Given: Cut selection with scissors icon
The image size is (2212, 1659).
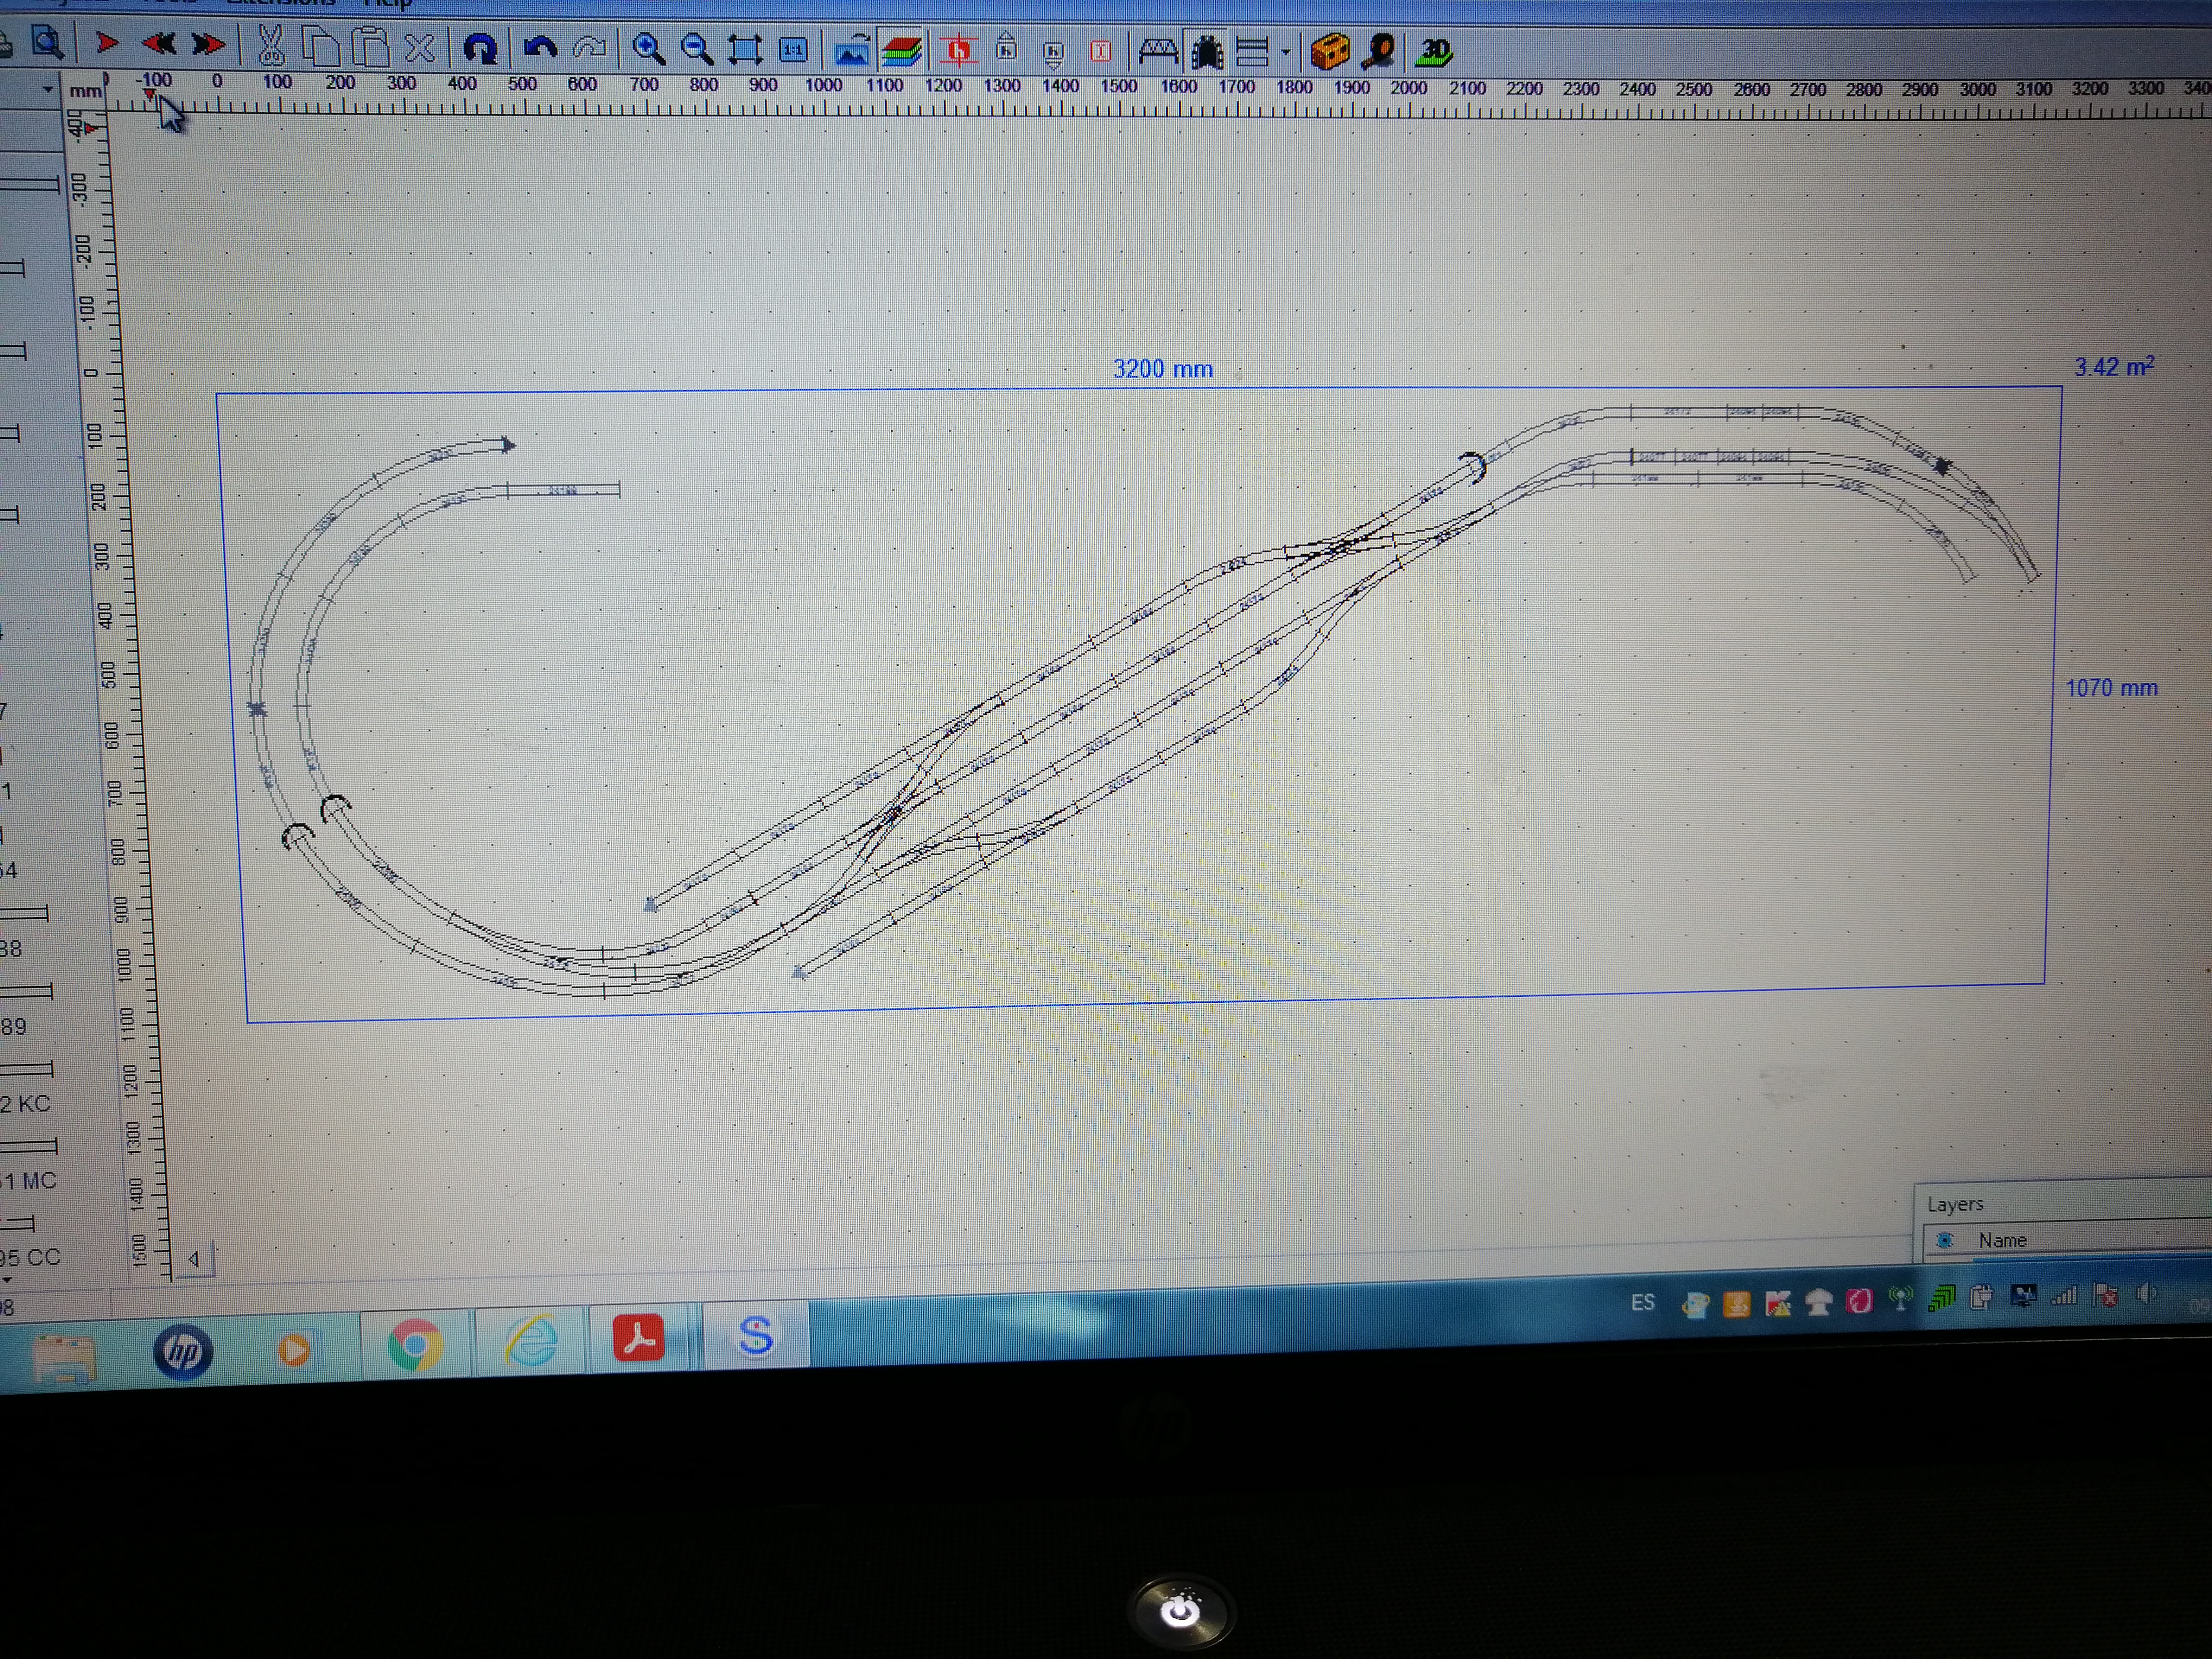Looking at the screenshot, I should (270, 46).
